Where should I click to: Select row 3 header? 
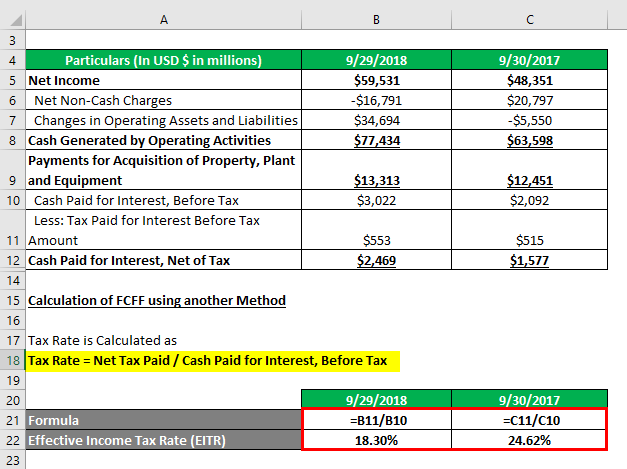(x=12, y=40)
